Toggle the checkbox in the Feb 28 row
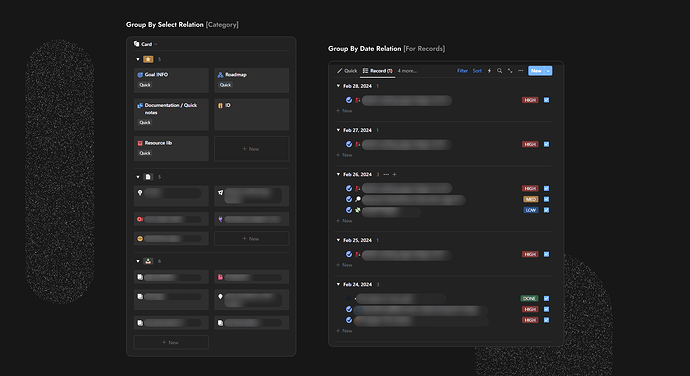Screen dimensions: 690x376 tap(547, 100)
